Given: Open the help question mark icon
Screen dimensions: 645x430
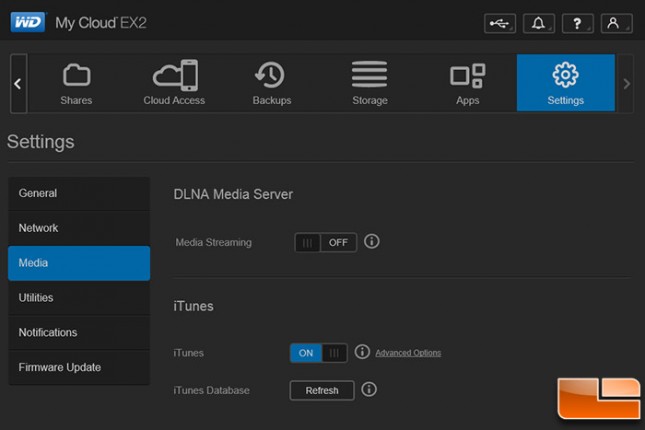Looking at the screenshot, I should (x=577, y=23).
